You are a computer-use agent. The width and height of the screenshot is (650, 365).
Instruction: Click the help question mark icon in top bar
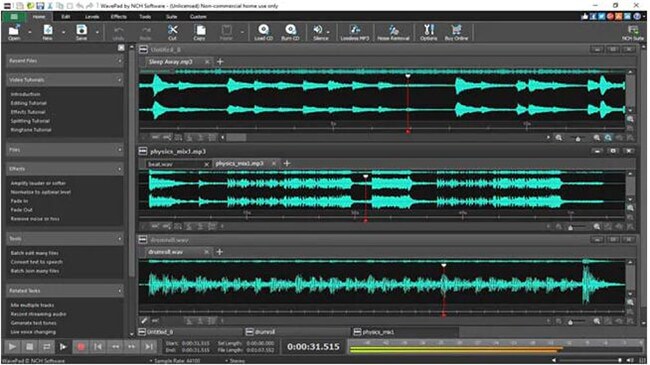click(x=637, y=17)
